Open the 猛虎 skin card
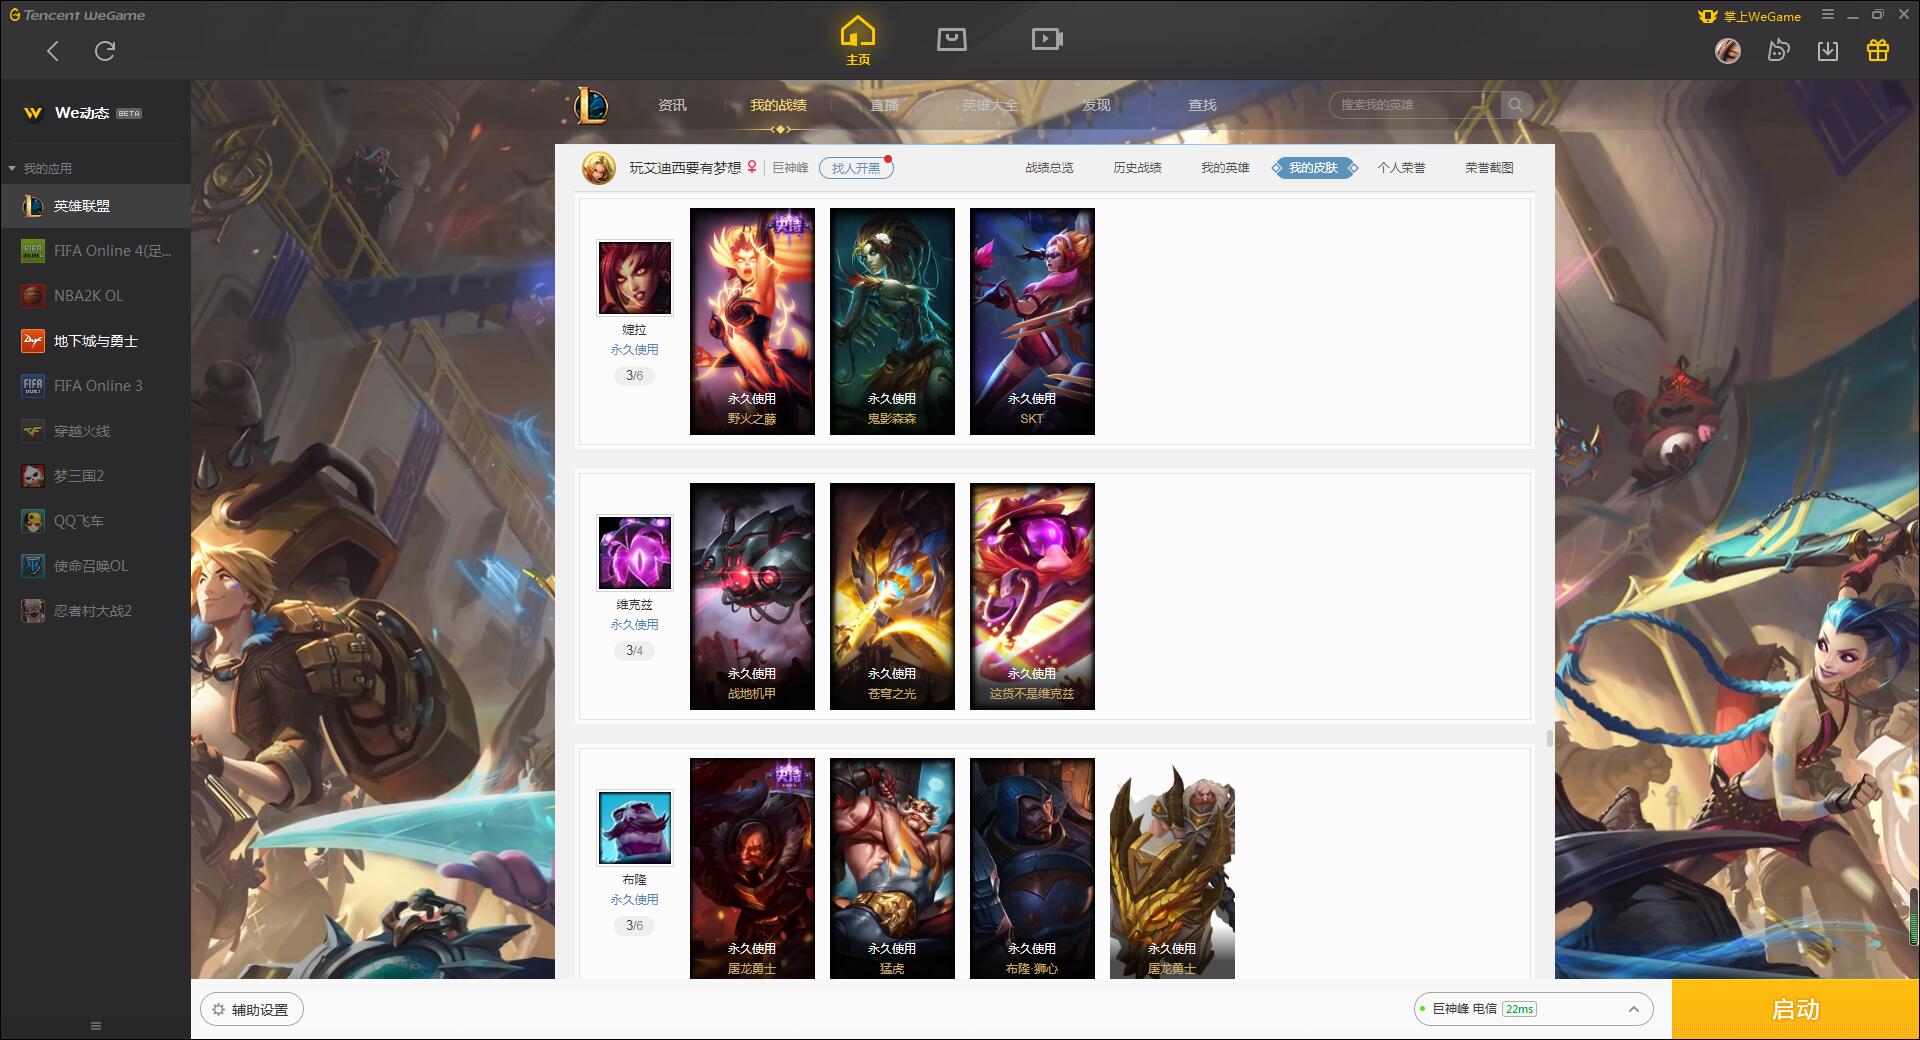1920x1040 pixels. pyautogui.click(x=892, y=868)
